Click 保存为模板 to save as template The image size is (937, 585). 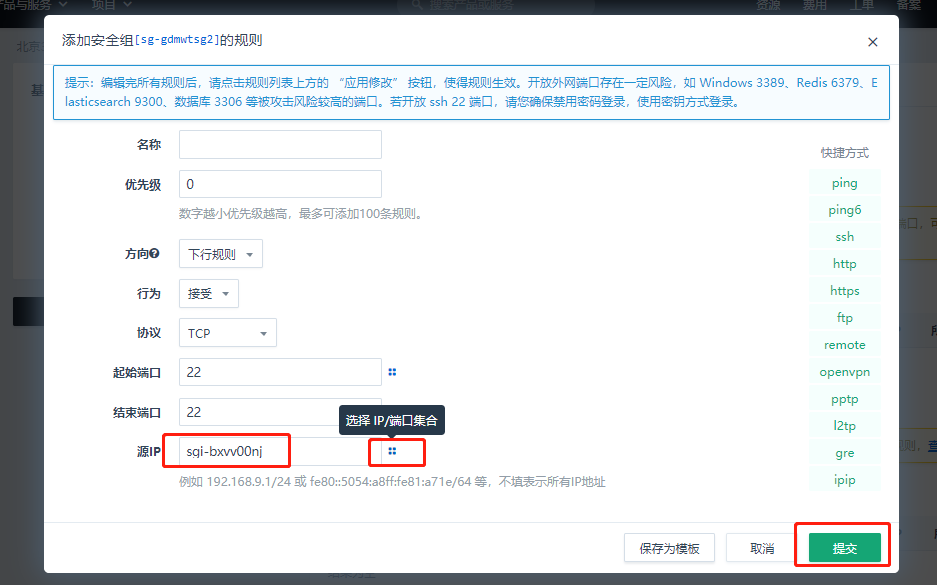pyautogui.click(x=669, y=548)
